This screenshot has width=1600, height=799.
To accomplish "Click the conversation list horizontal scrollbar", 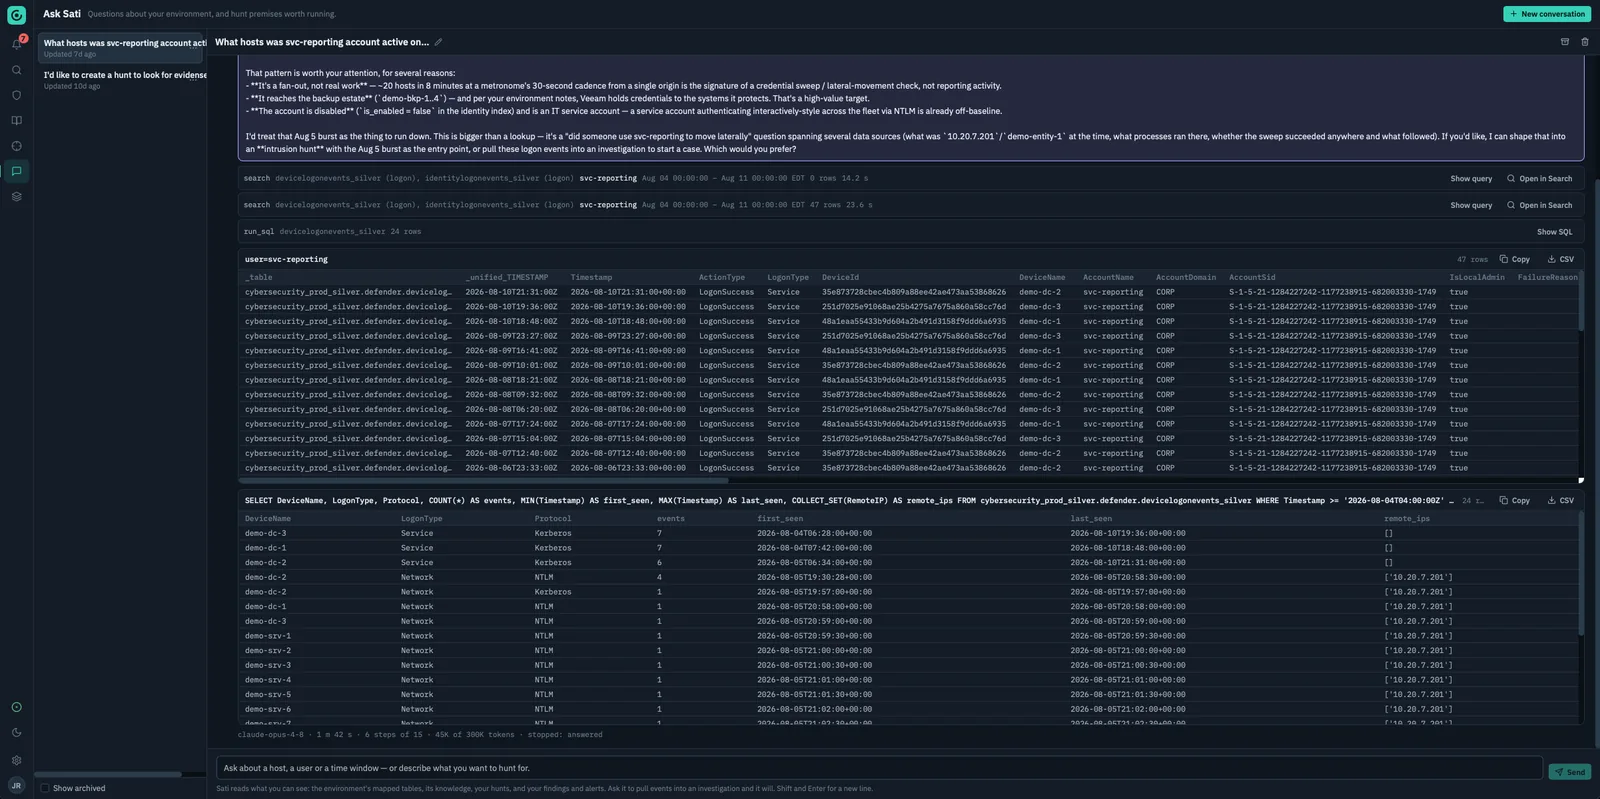I will tap(108, 774).
